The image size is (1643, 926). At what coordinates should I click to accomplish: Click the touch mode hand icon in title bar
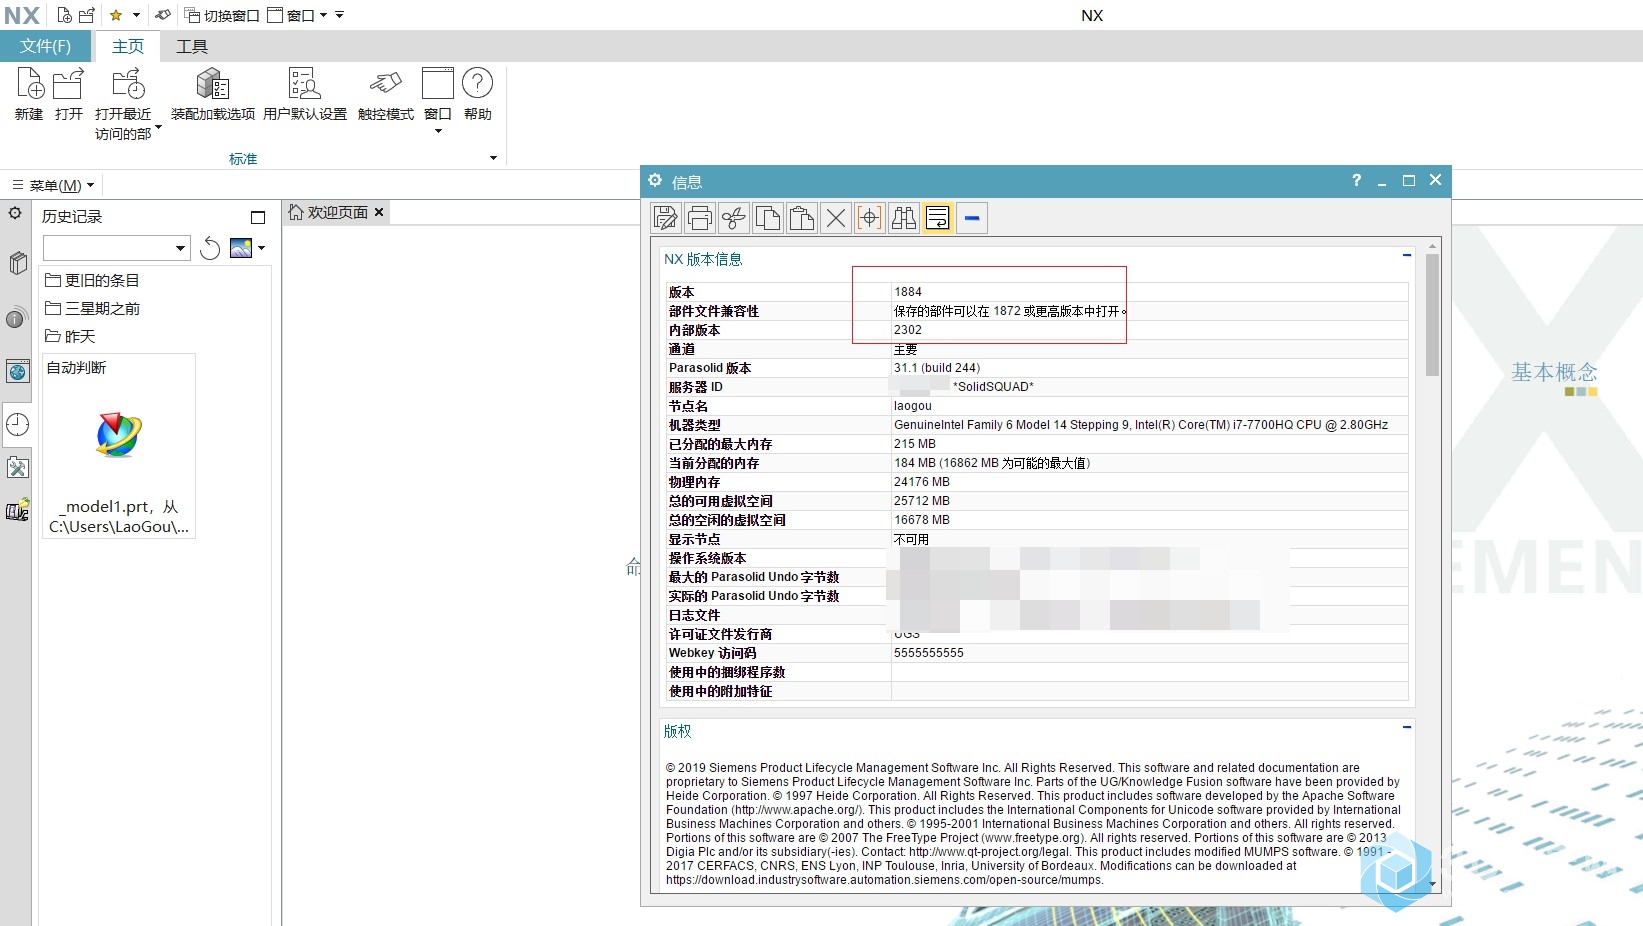163,15
